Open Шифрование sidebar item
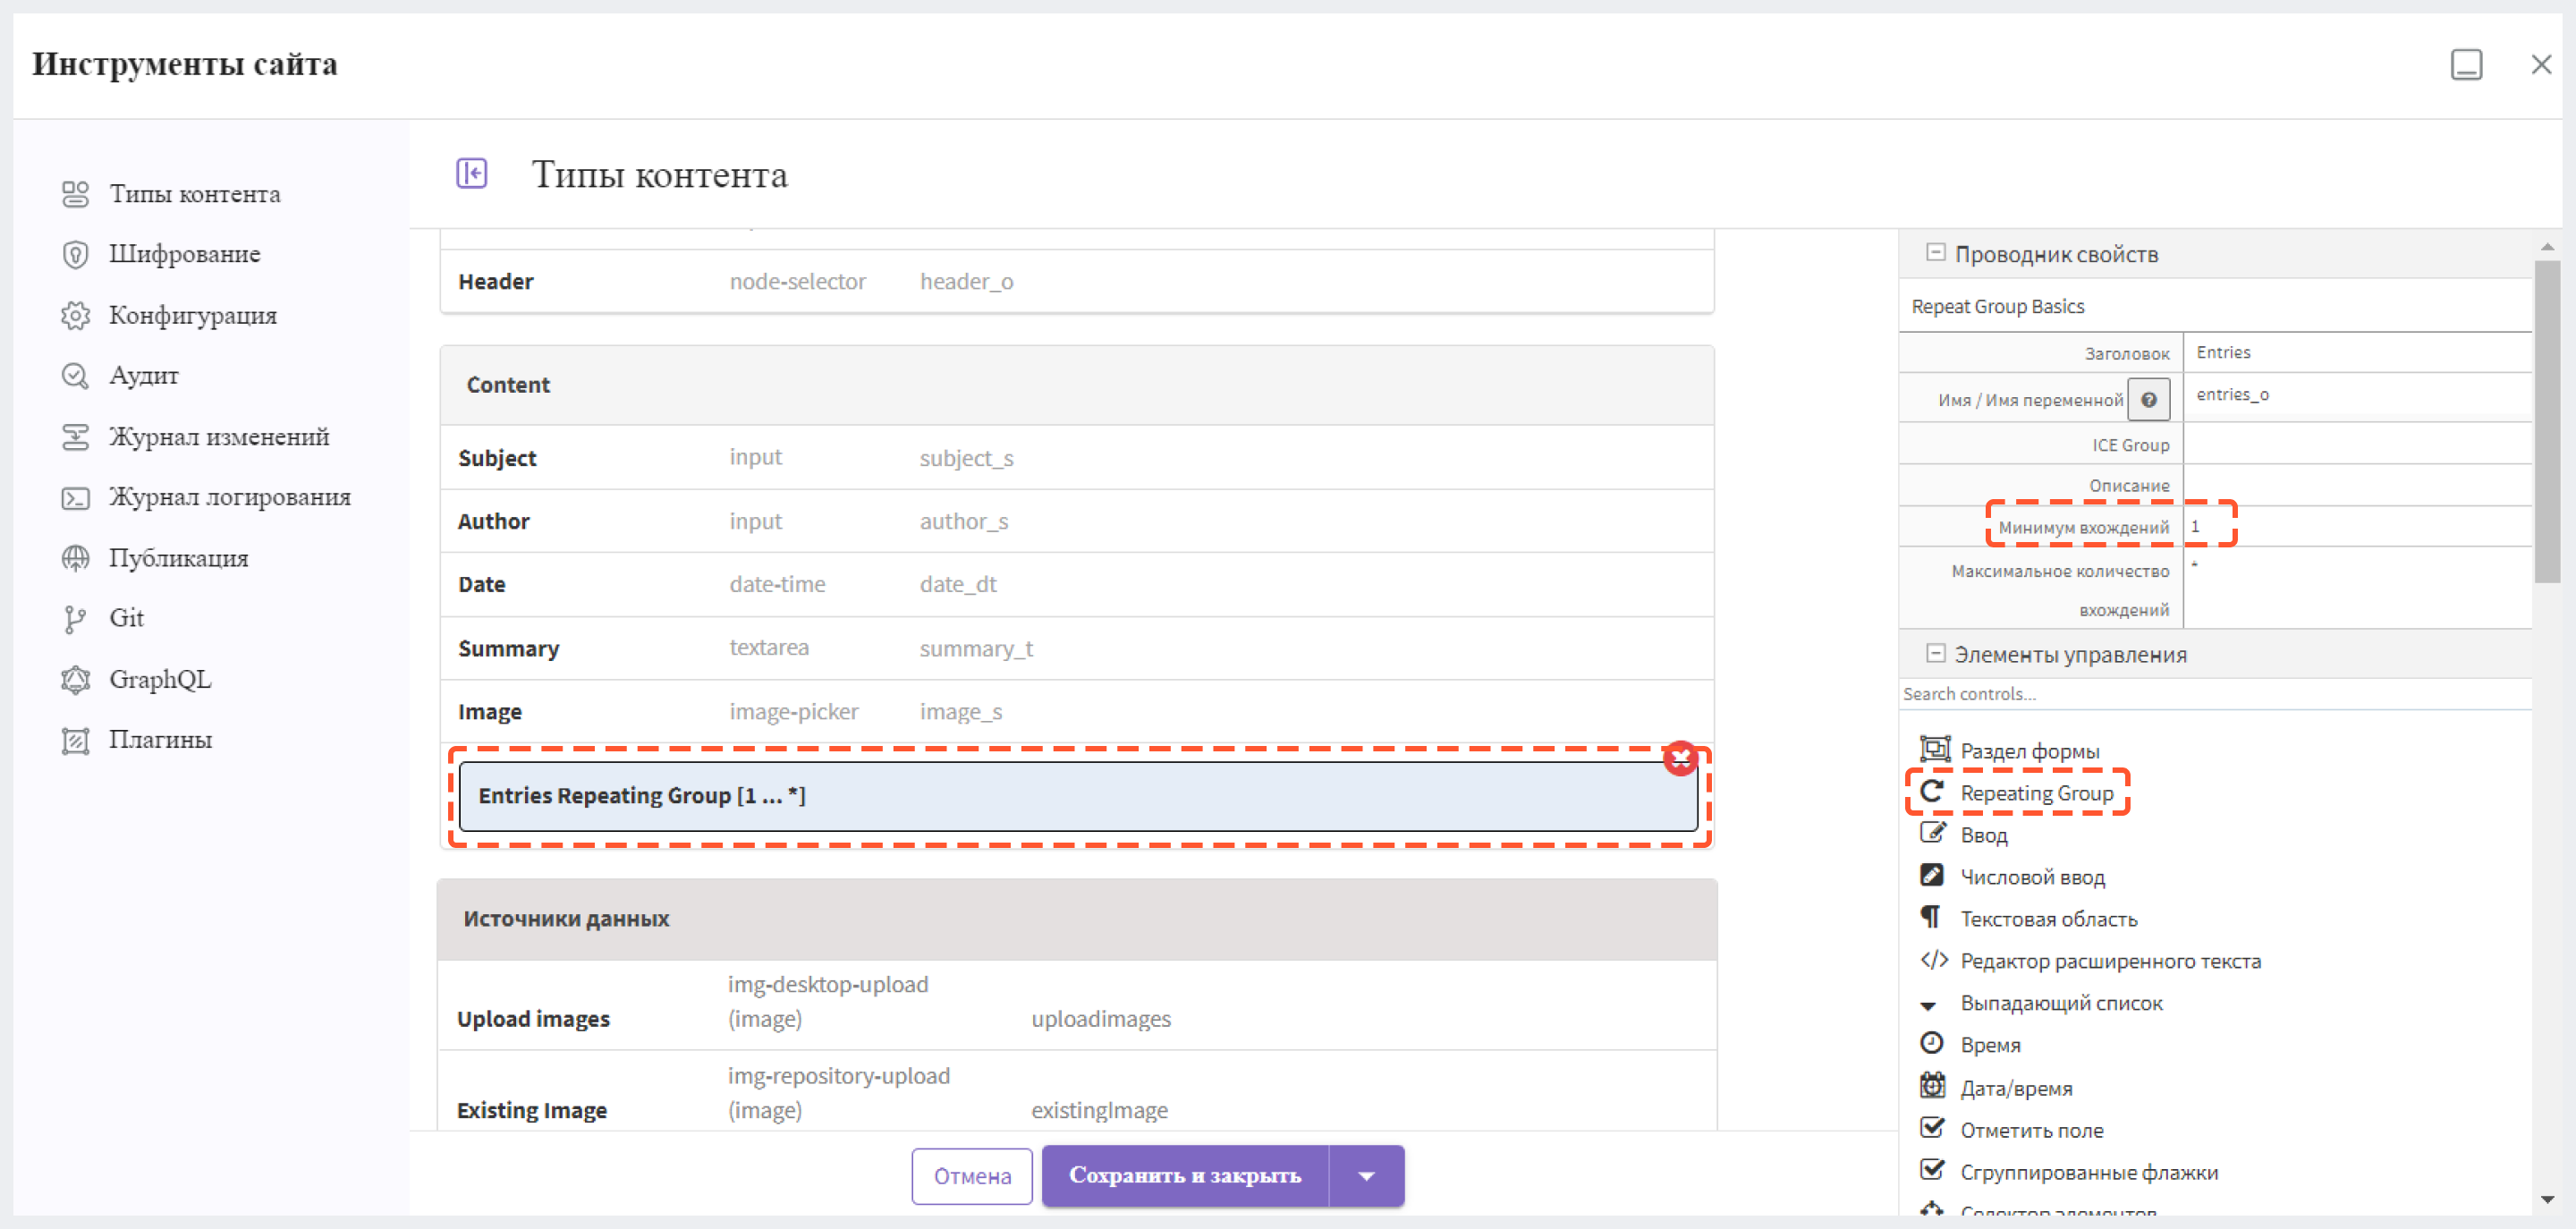The image size is (2576, 1229). point(184,254)
